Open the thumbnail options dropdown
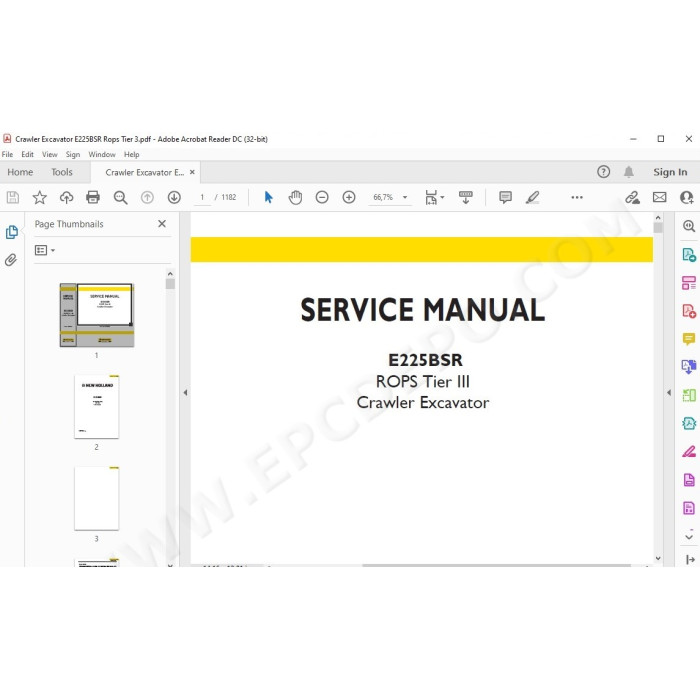 point(45,250)
